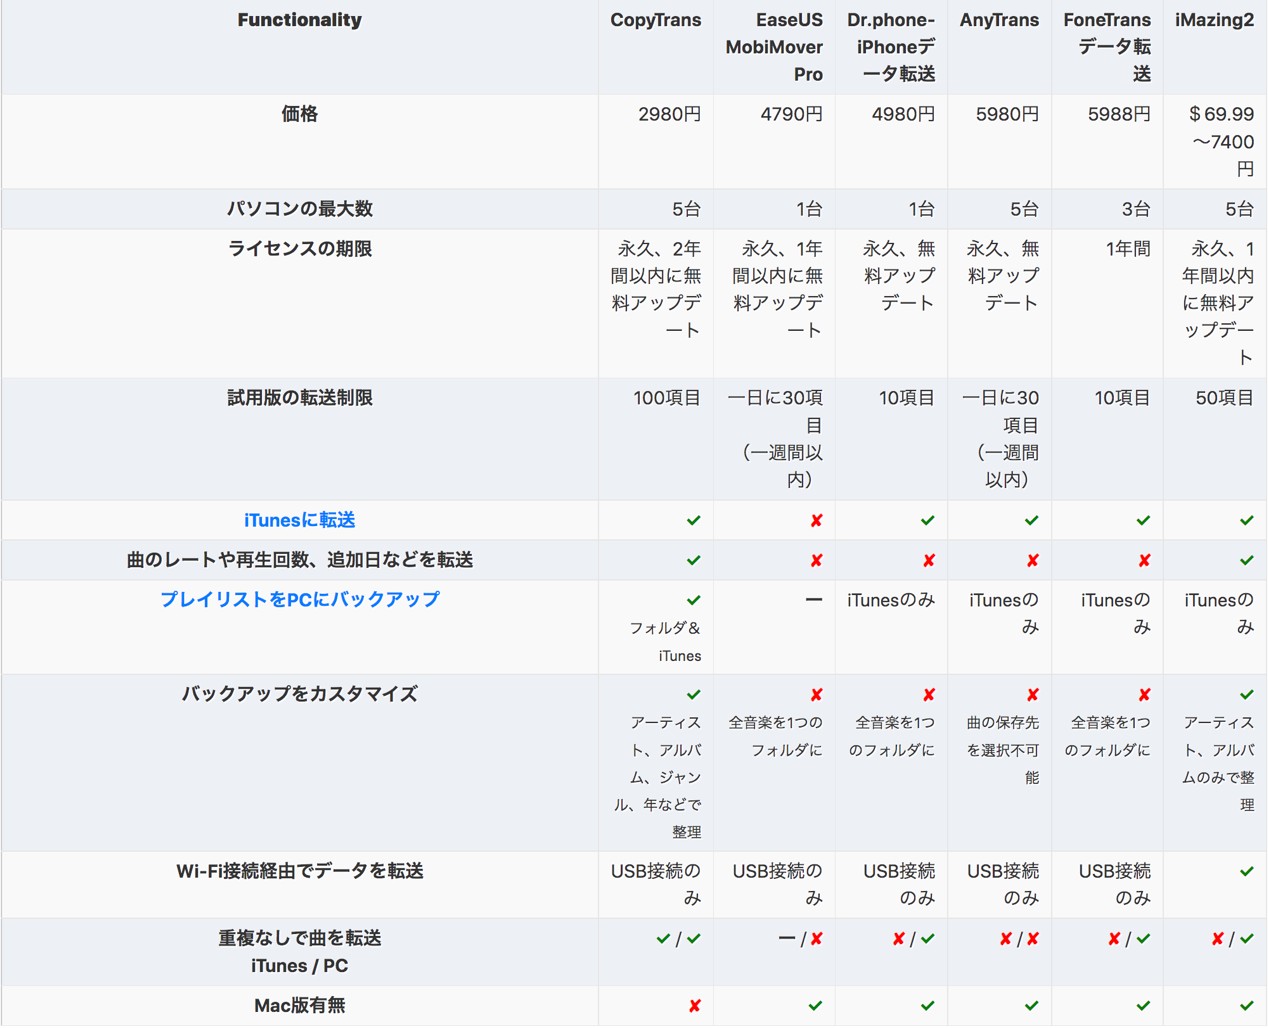Click the Mac版有無 row label
The height and width of the screenshot is (1028, 1268).
[x=299, y=1006]
